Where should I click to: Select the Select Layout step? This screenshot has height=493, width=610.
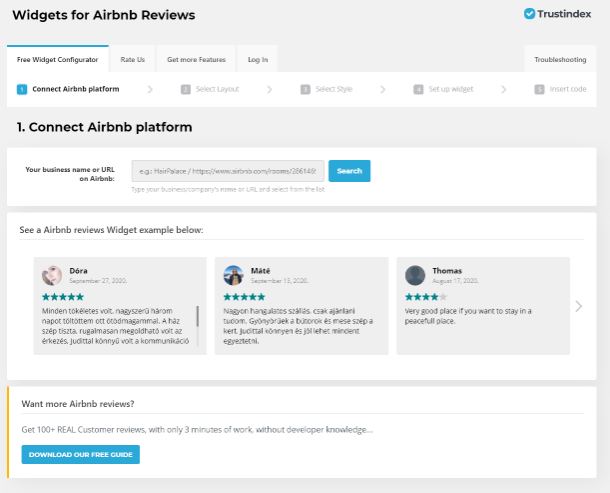tap(210, 89)
